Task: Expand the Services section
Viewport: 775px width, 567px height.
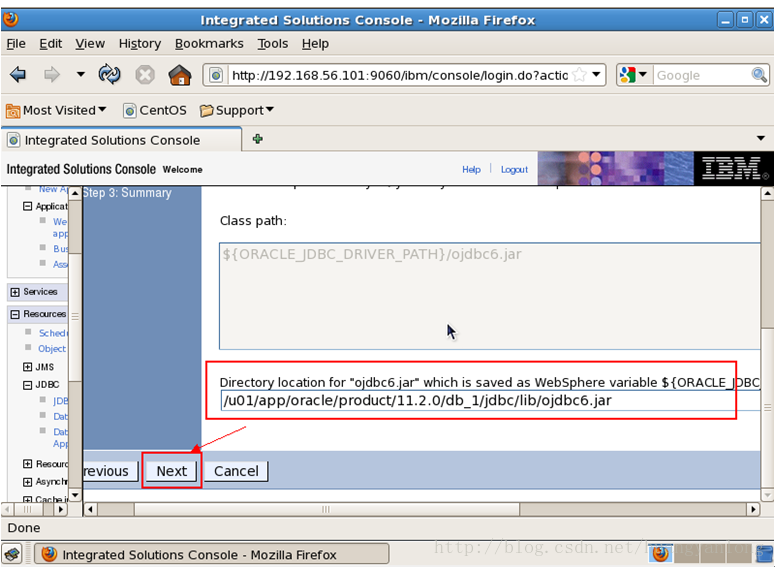Action: pos(15,292)
